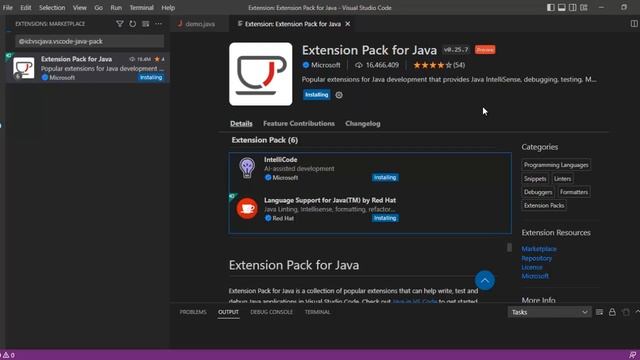Toggle the primary side bar layout icon

[551, 7]
